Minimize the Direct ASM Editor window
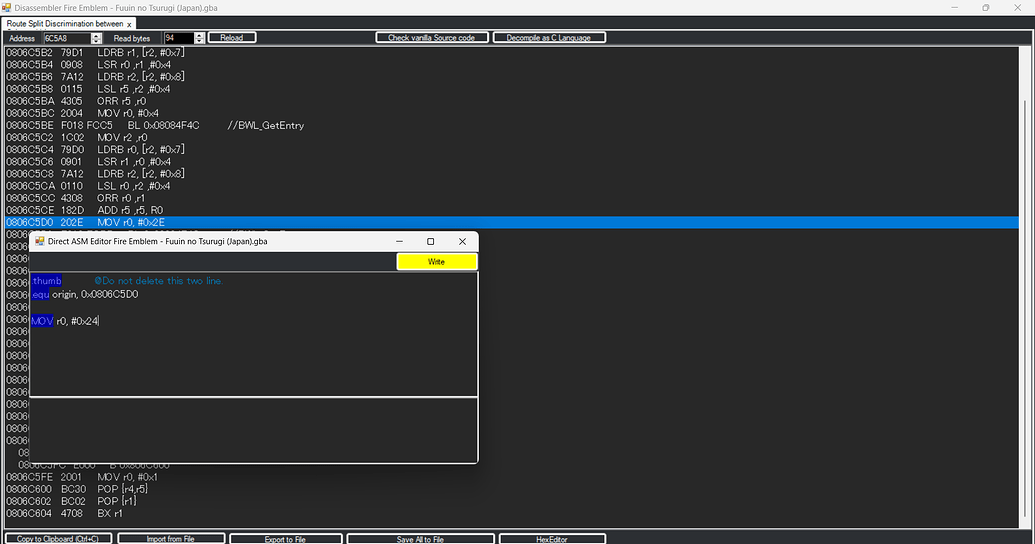This screenshot has width=1035, height=544. [399, 242]
